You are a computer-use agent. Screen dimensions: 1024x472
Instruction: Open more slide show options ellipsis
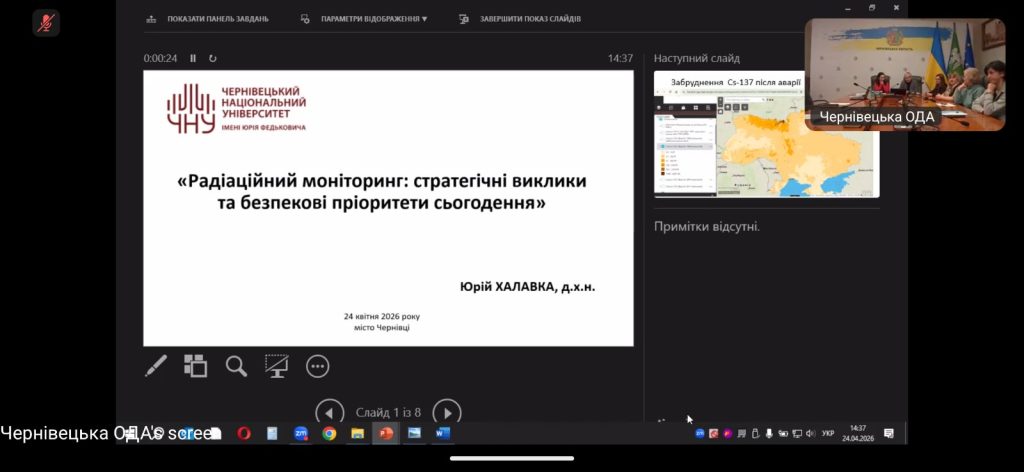pyautogui.click(x=318, y=366)
